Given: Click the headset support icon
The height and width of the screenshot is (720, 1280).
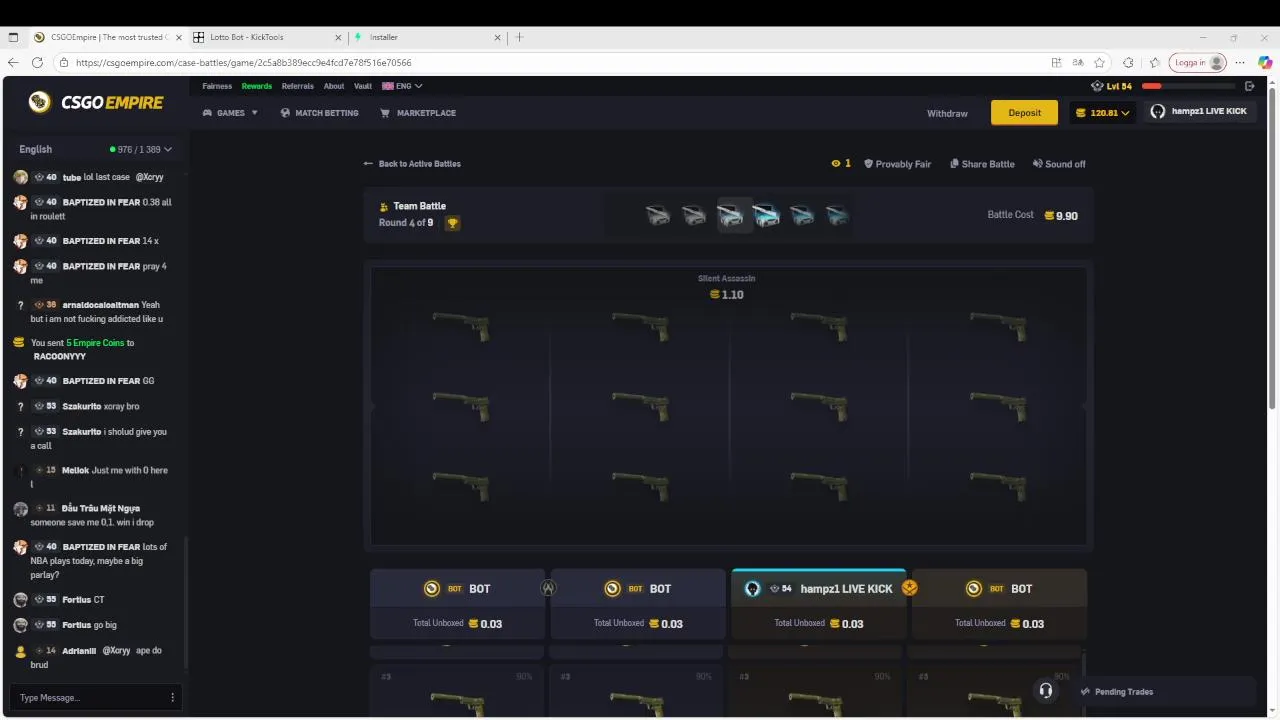Looking at the screenshot, I should coord(1045,691).
